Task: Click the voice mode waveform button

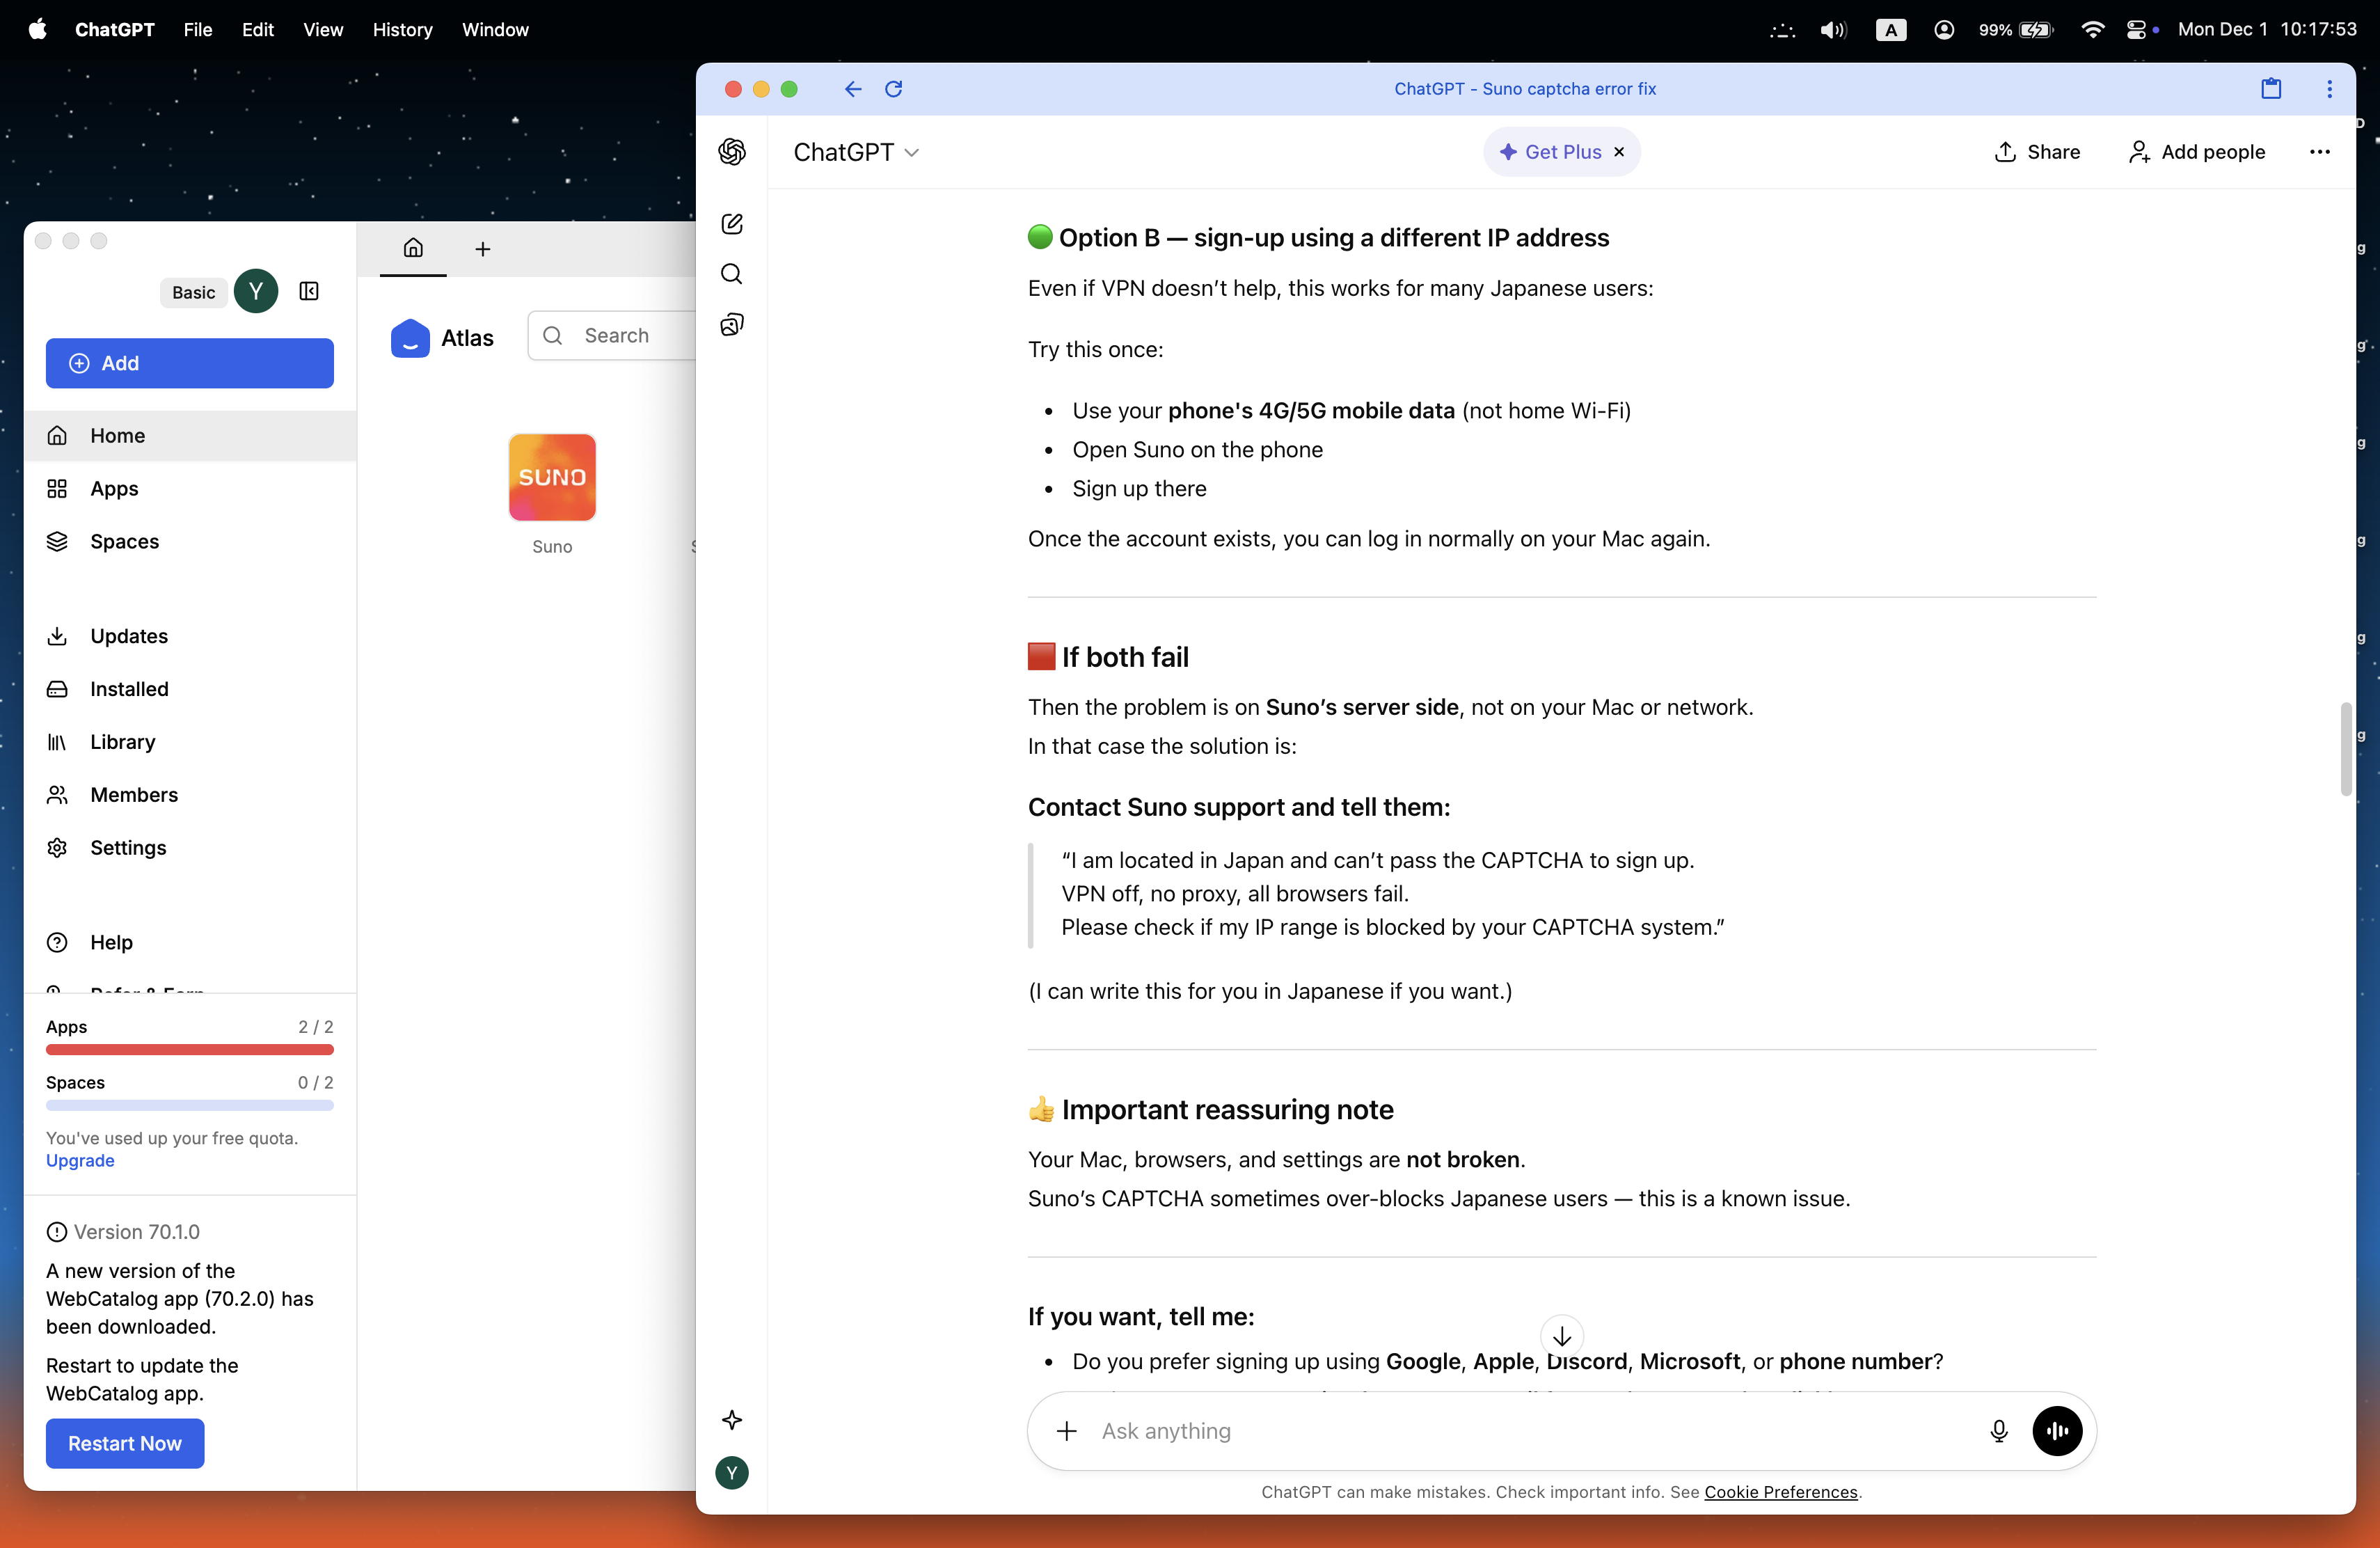Action: (2057, 1431)
